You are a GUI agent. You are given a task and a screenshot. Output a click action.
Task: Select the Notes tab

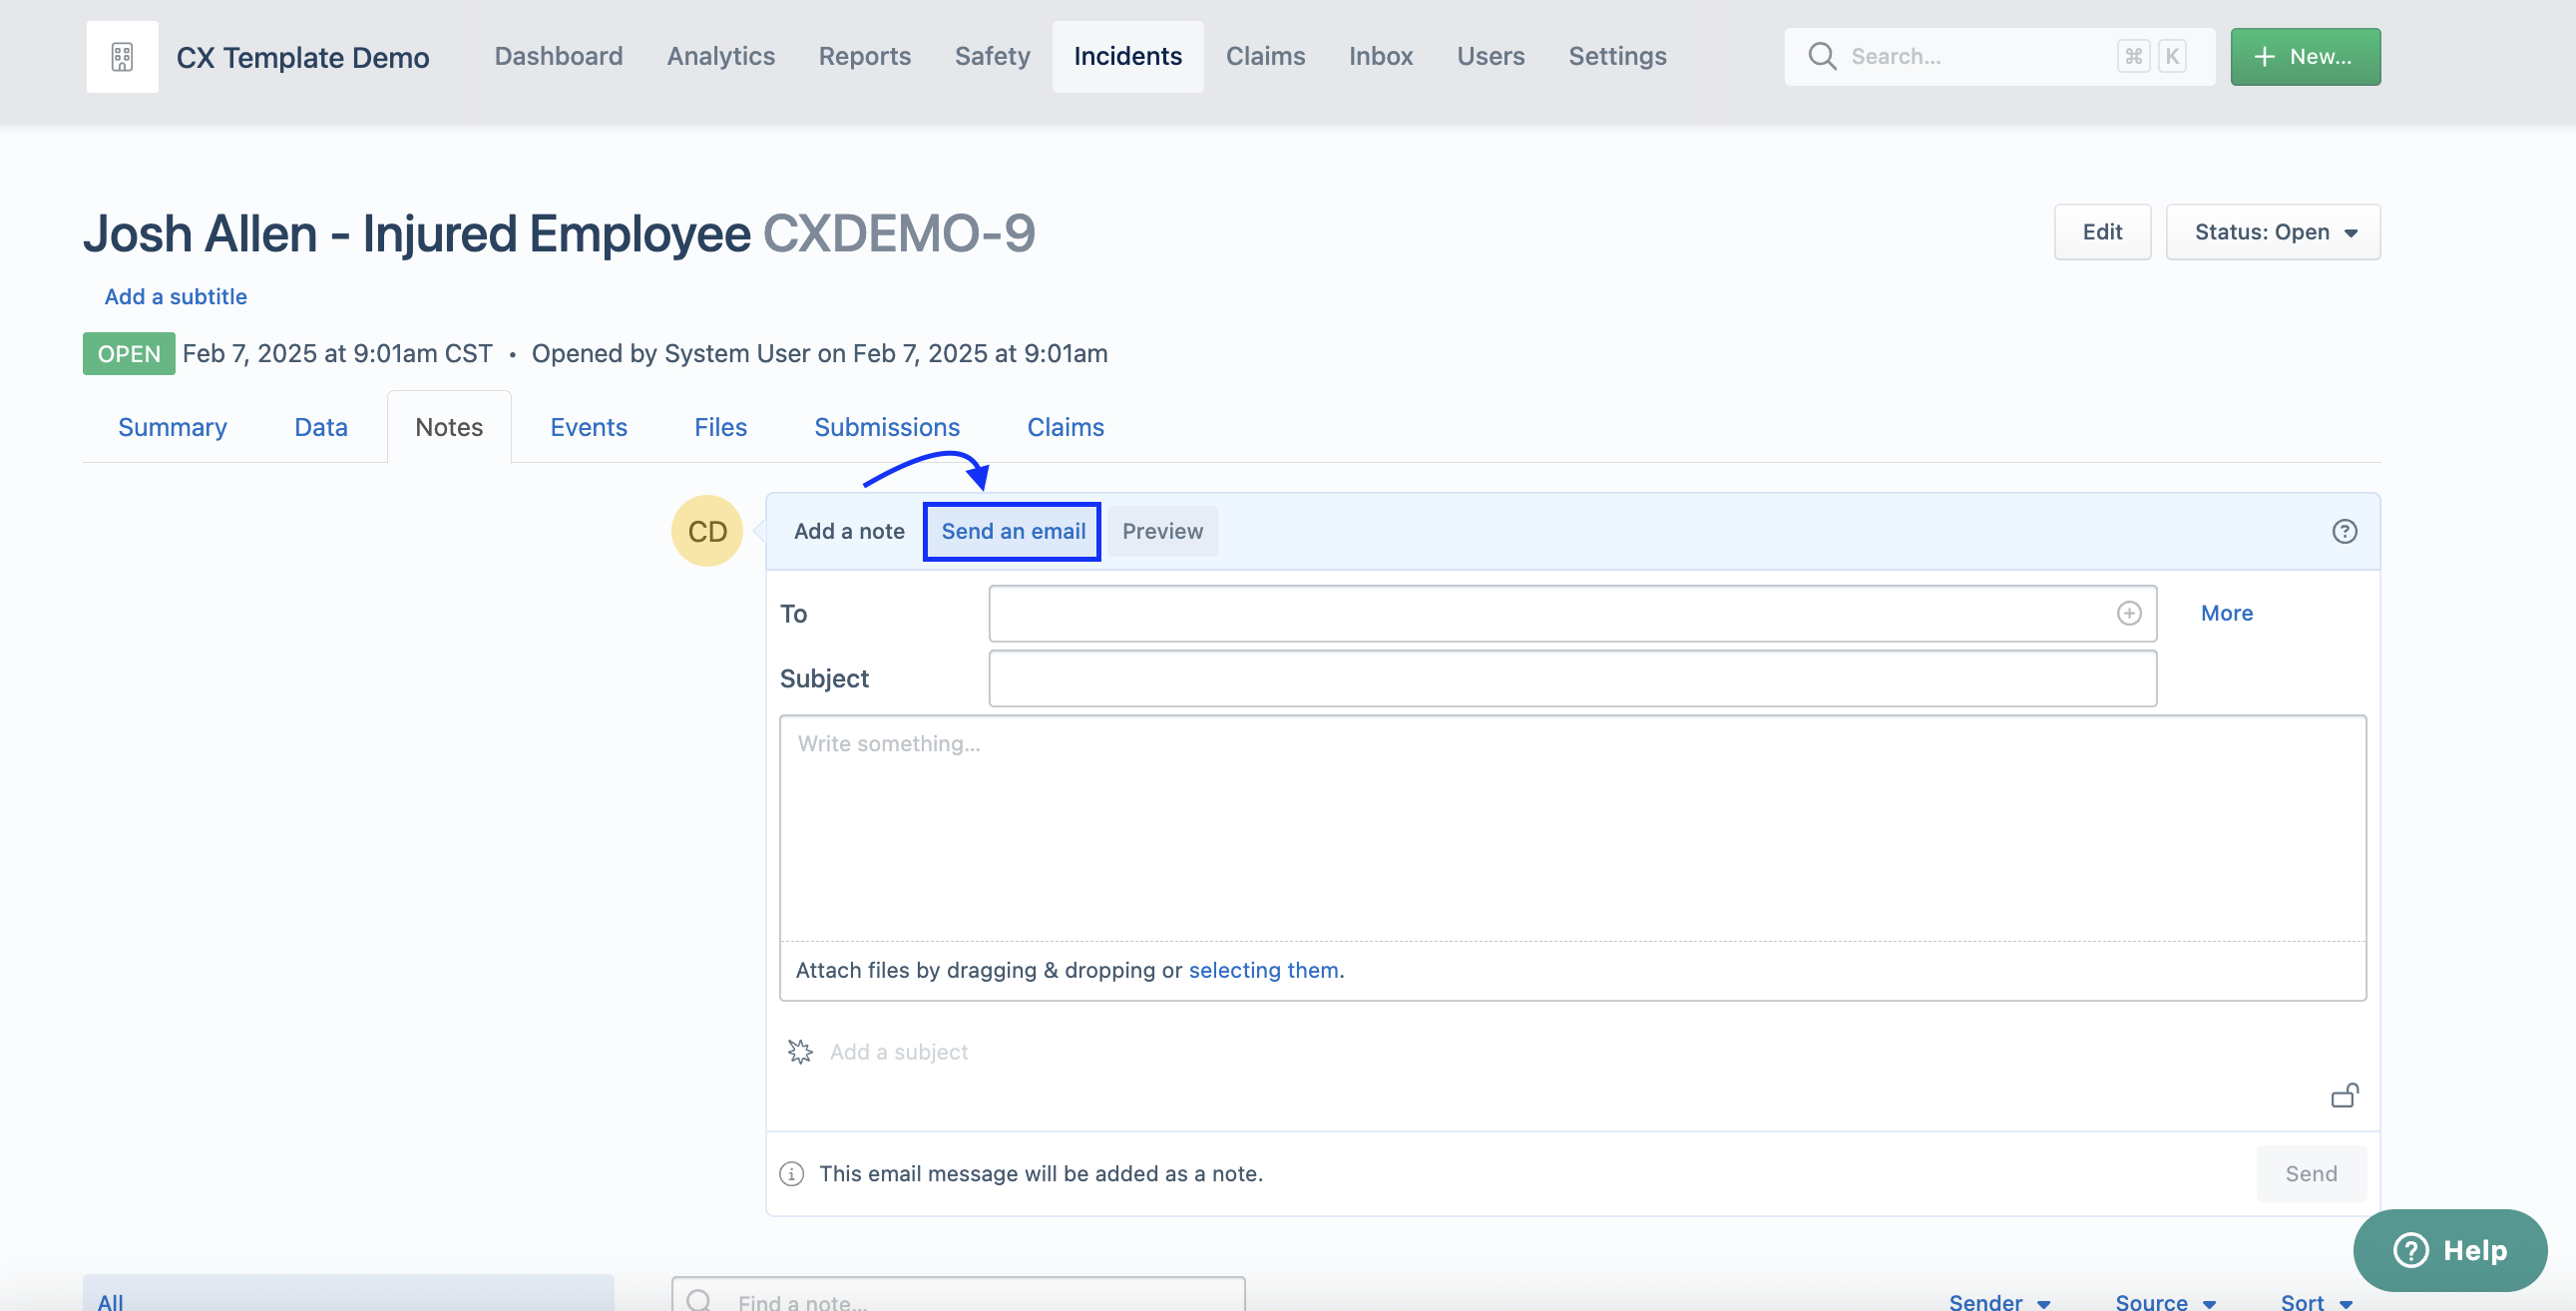pos(449,427)
